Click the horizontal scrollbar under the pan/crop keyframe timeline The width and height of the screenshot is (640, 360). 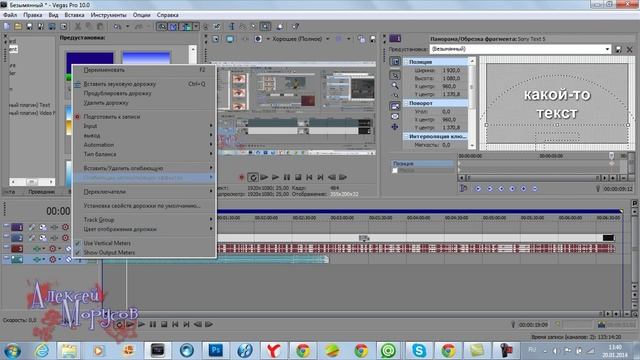(533, 178)
